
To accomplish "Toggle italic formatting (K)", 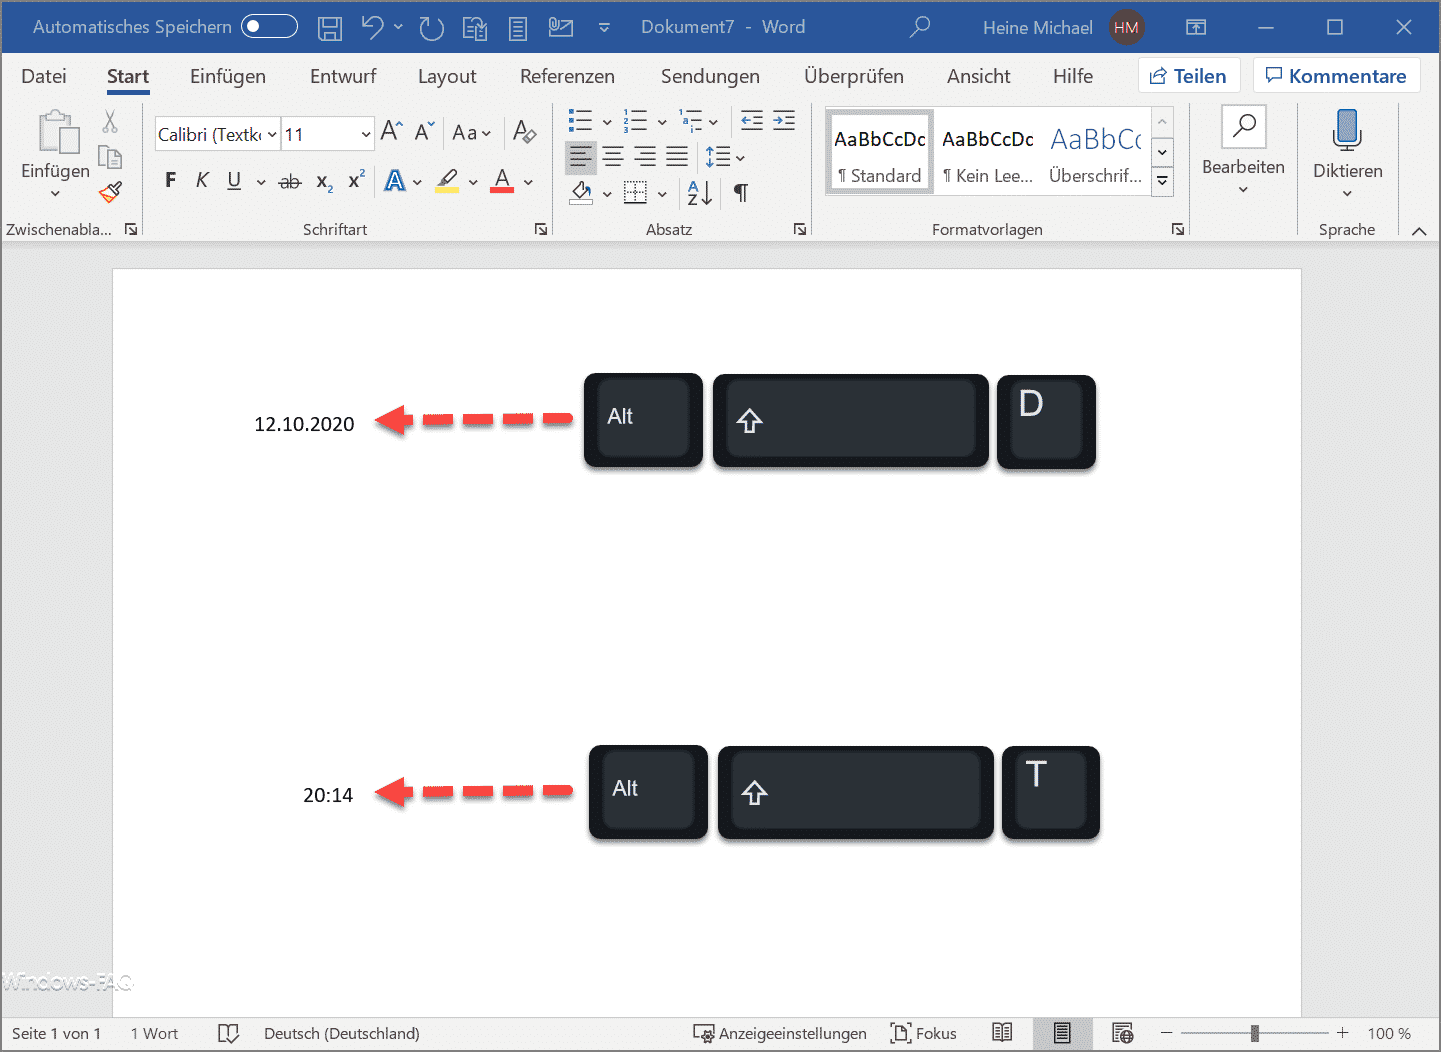I will tap(202, 180).
